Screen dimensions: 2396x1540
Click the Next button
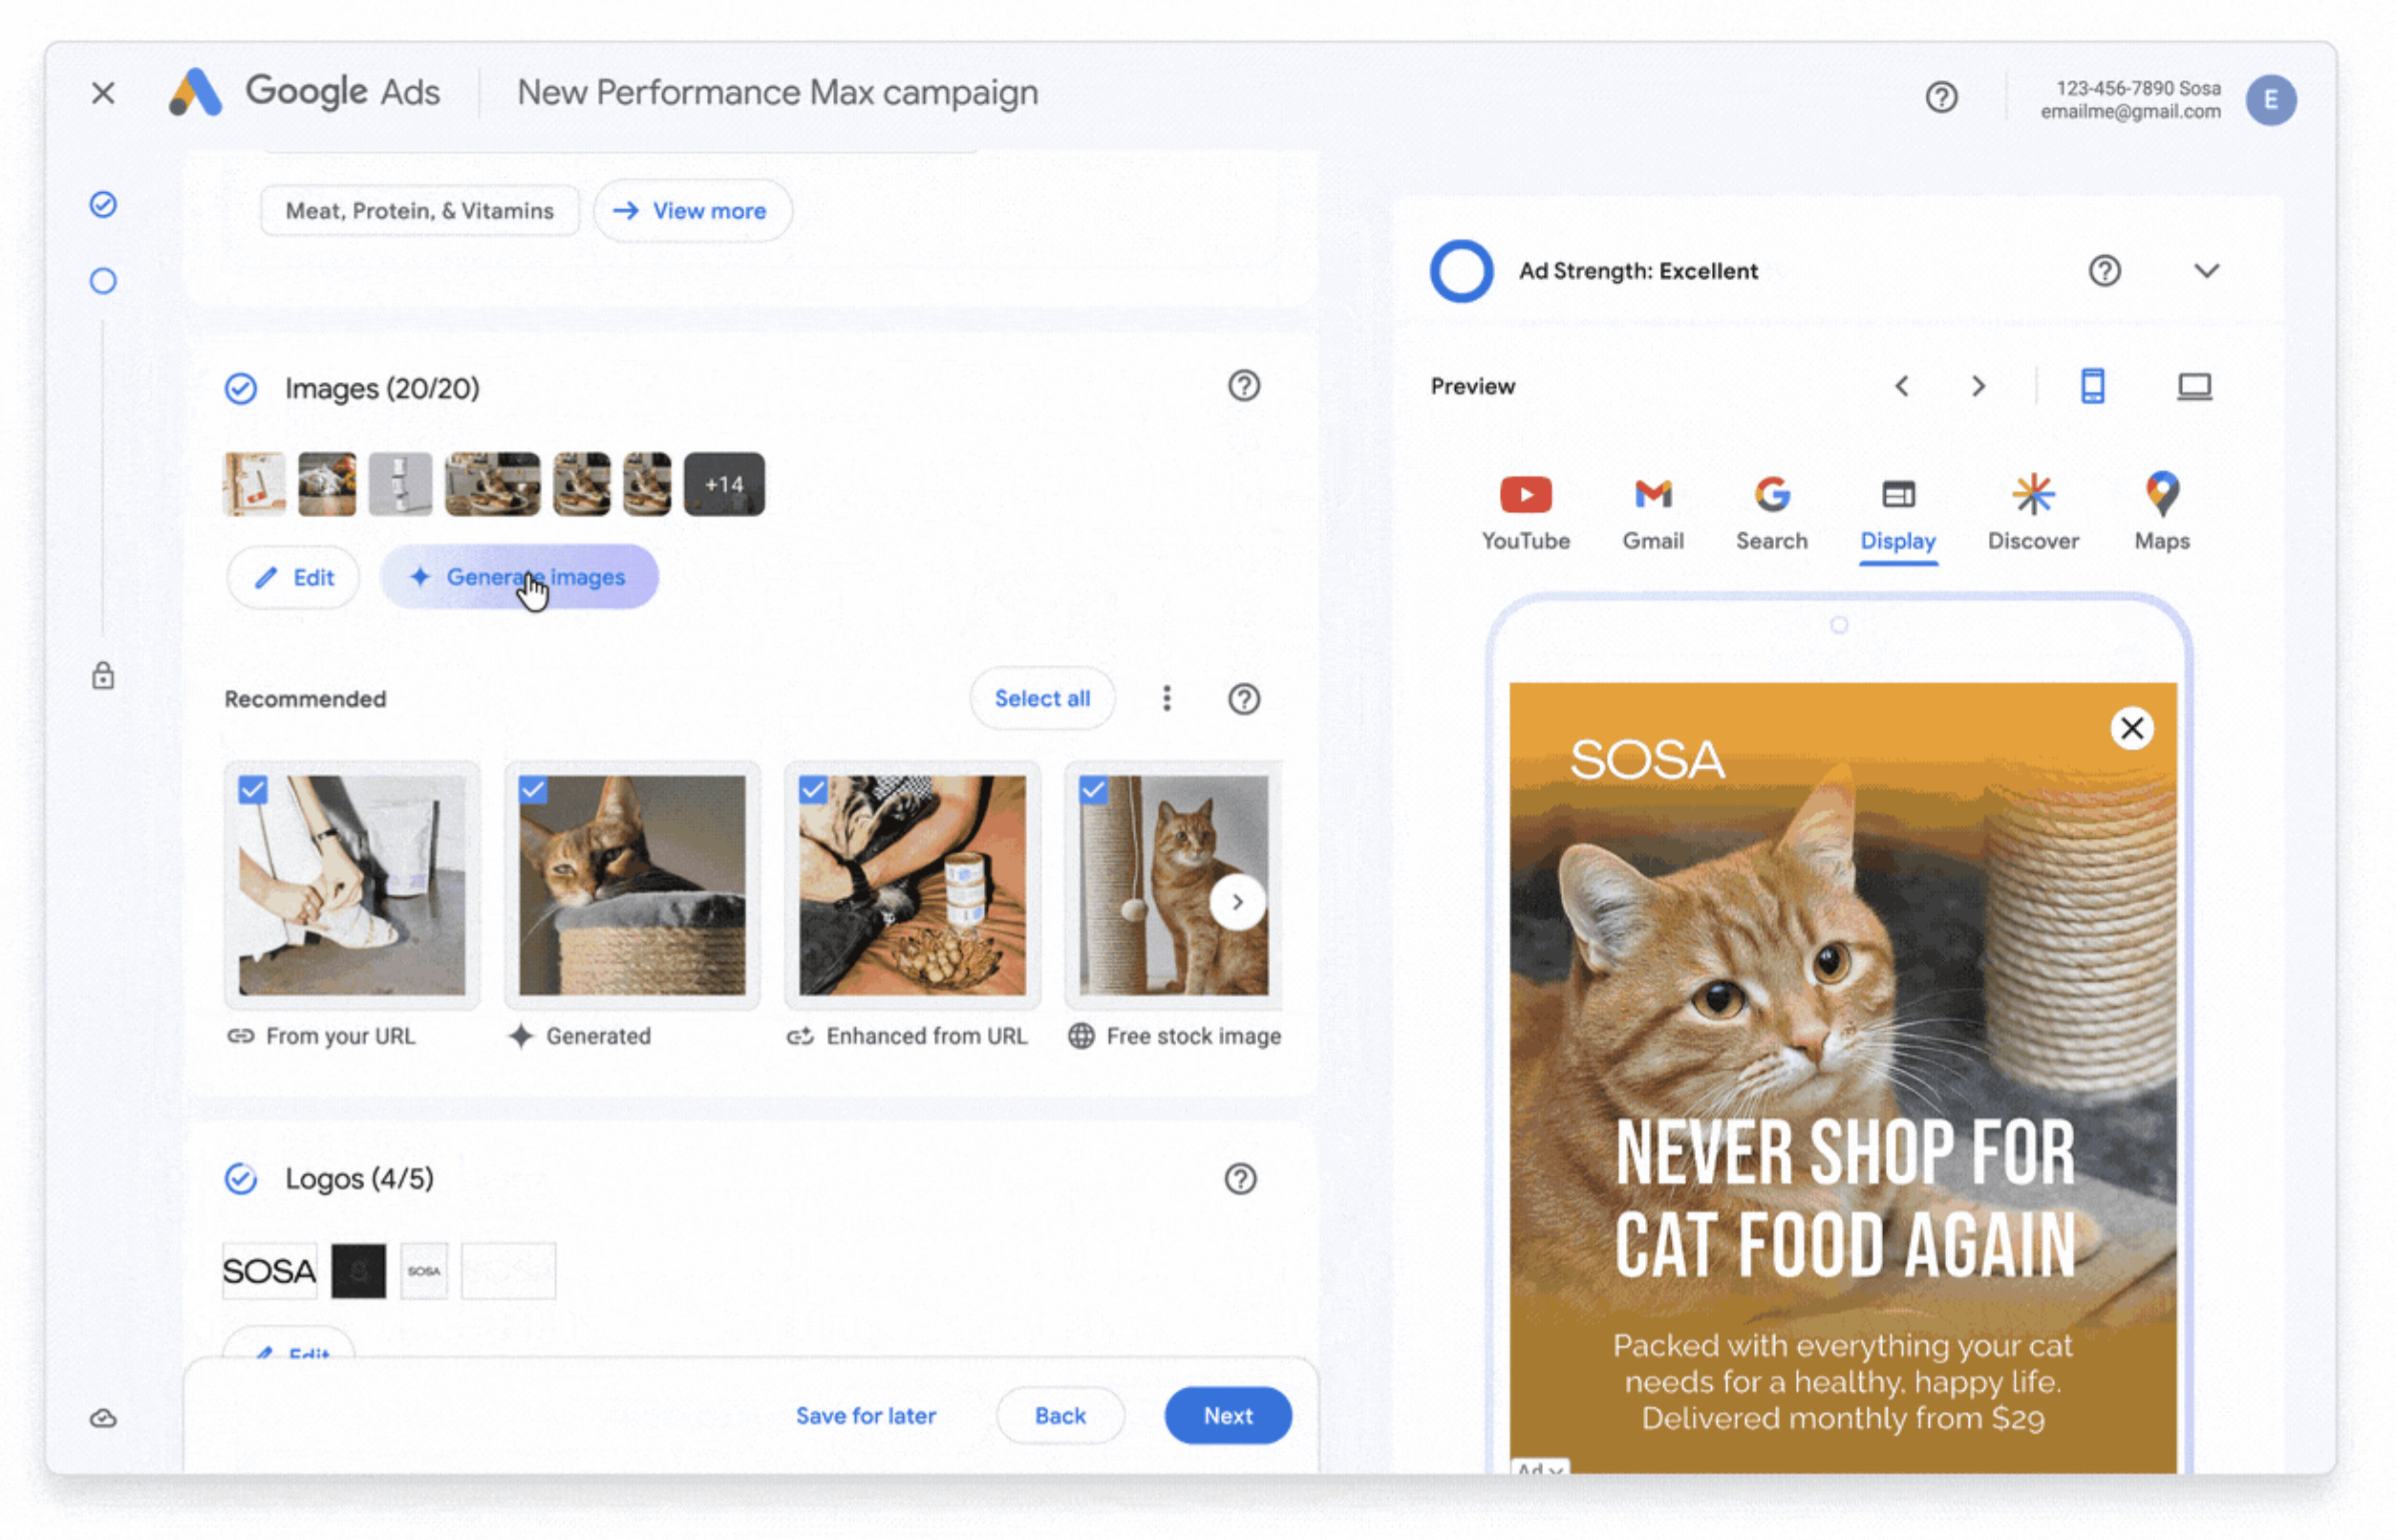point(1227,1416)
